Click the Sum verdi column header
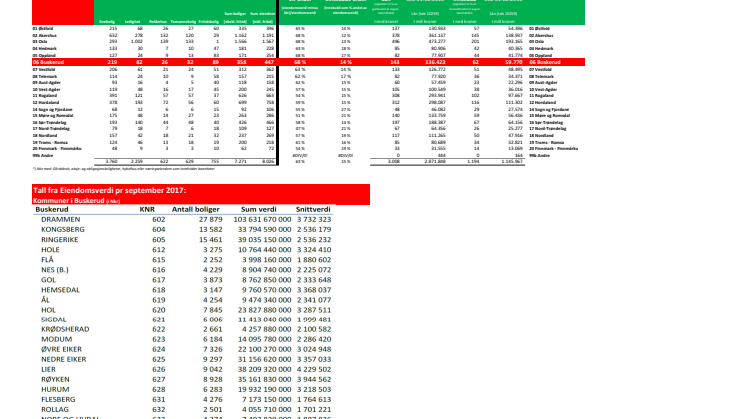 click(x=258, y=209)
